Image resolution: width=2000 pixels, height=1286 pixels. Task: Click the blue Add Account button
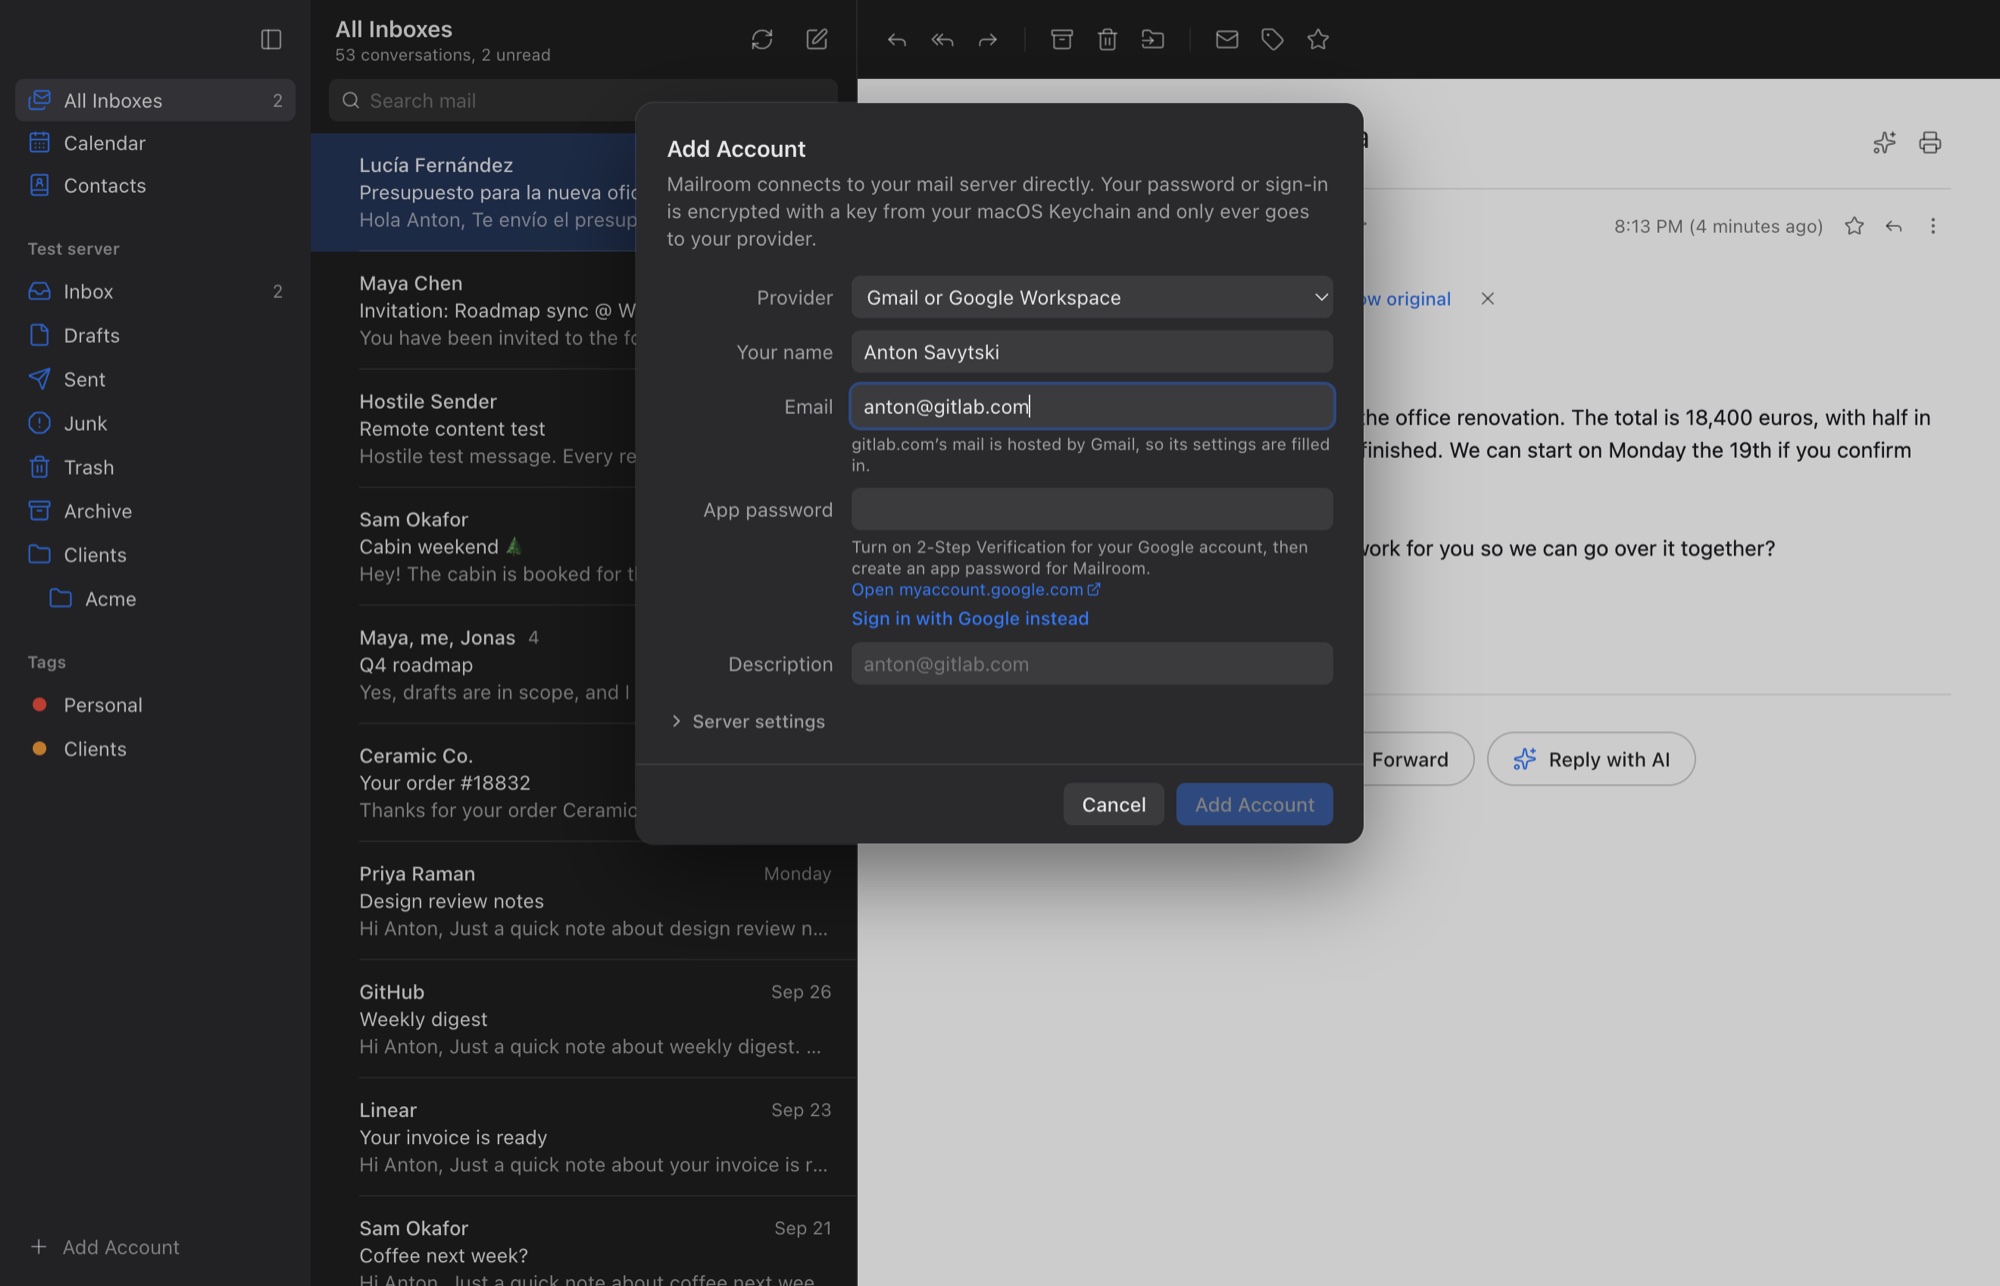tap(1254, 804)
